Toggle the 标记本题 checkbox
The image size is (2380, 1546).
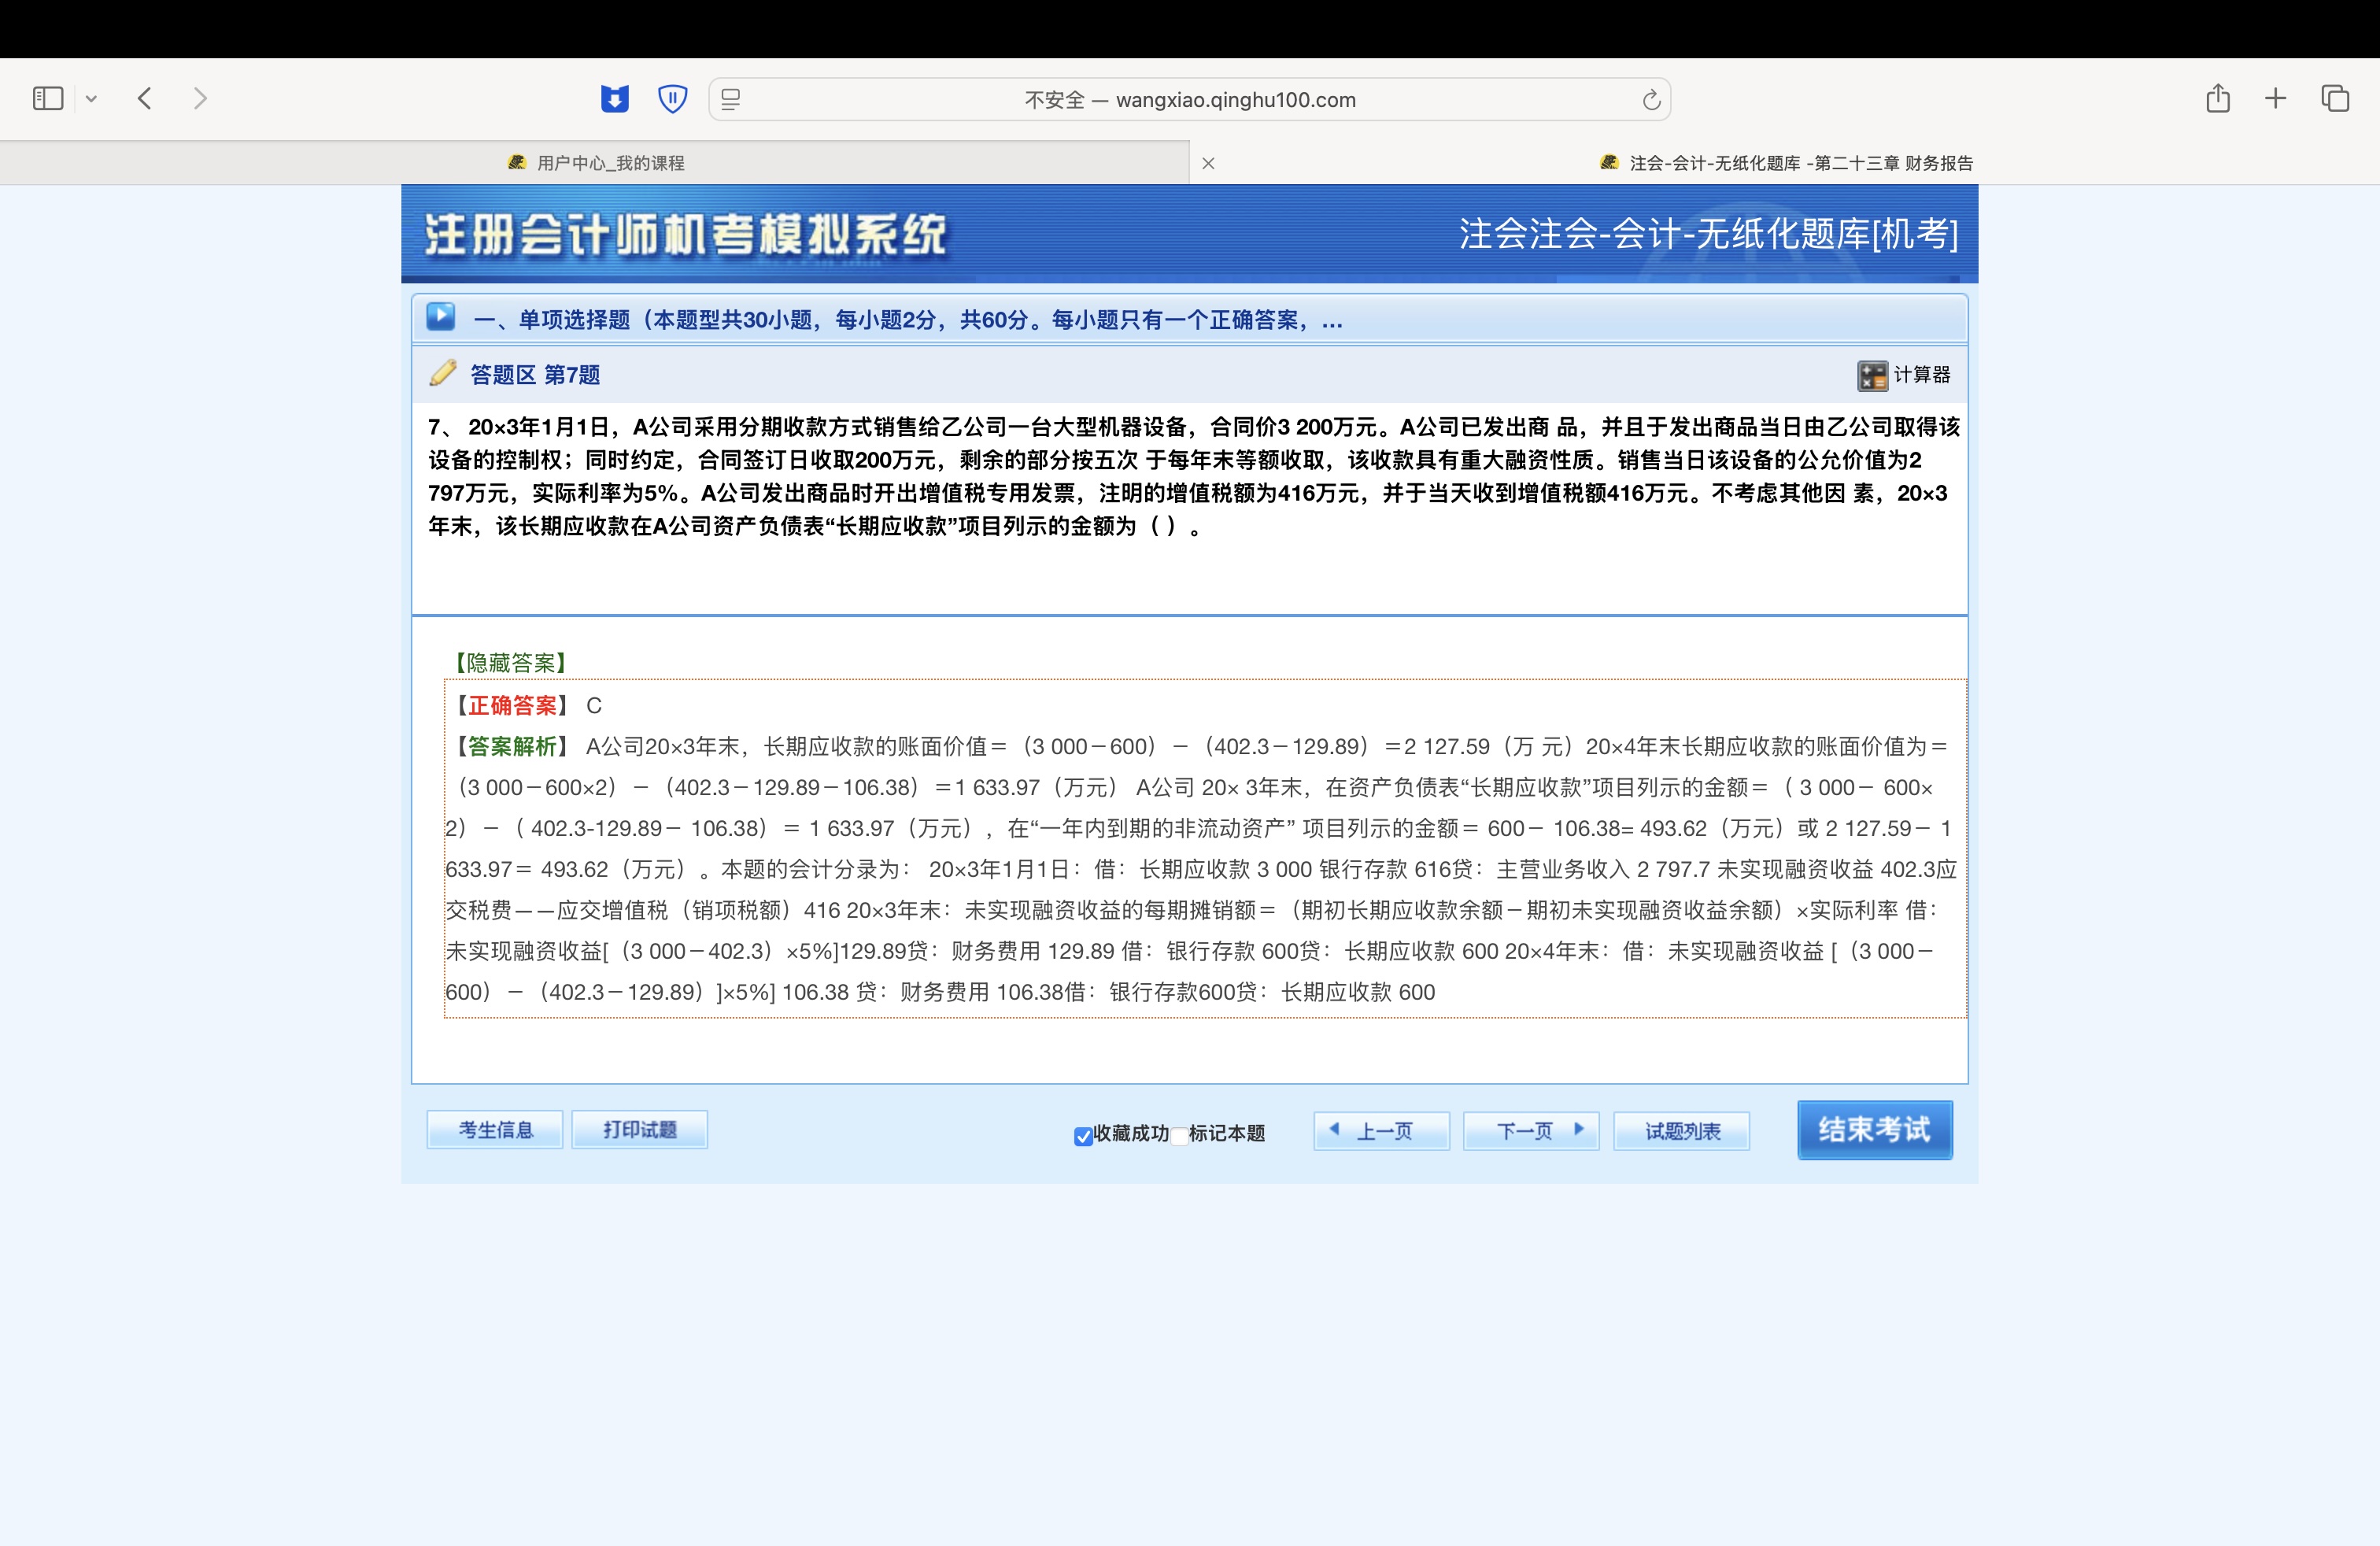pos(1179,1136)
